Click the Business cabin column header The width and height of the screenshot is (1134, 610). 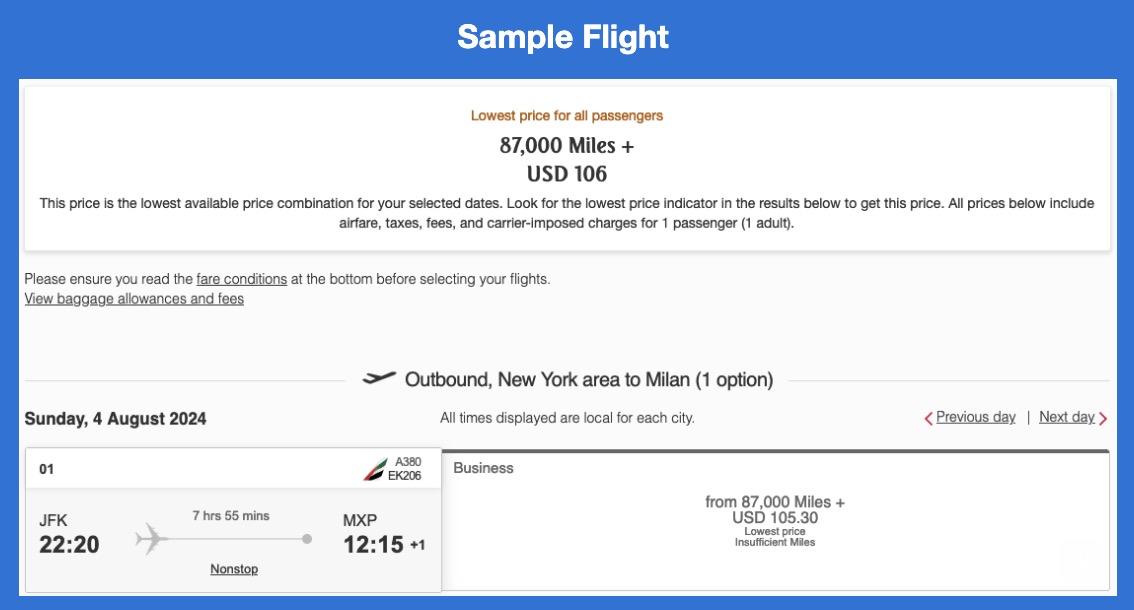click(x=484, y=468)
